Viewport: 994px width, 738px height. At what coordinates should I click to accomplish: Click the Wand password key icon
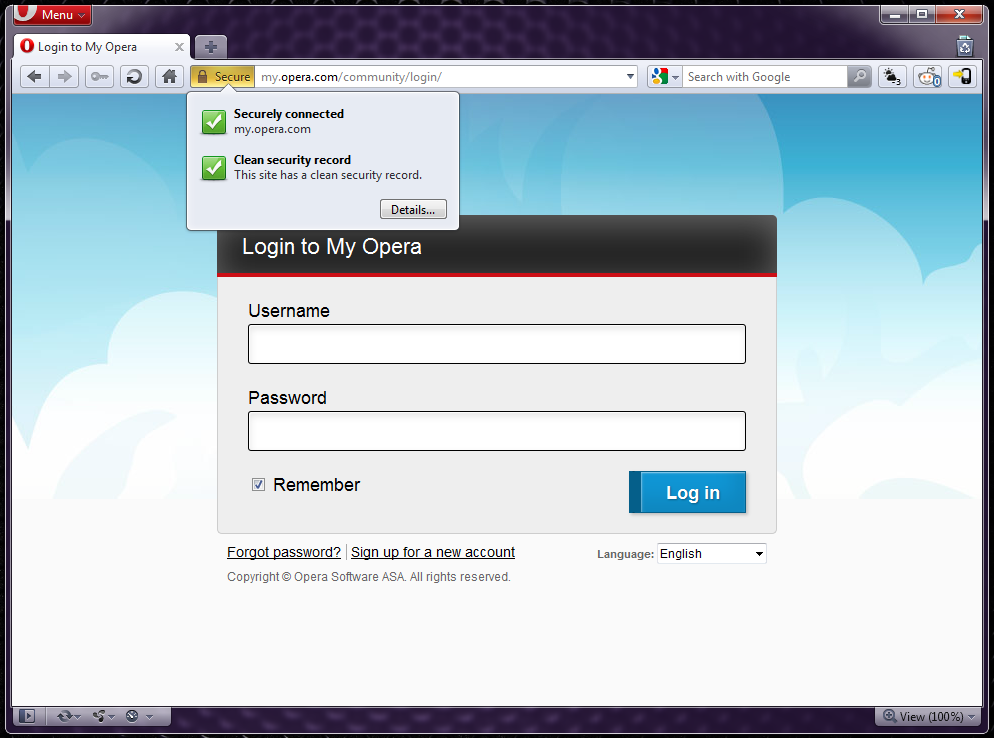tap(99, 77)
